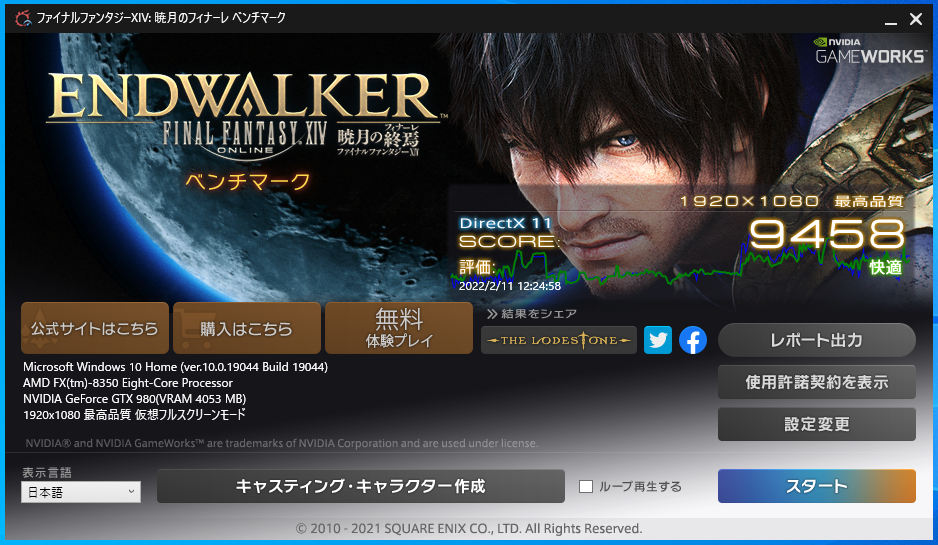
Task: Open 無料体験プレイ free trial button
Action: click(398, 328)
